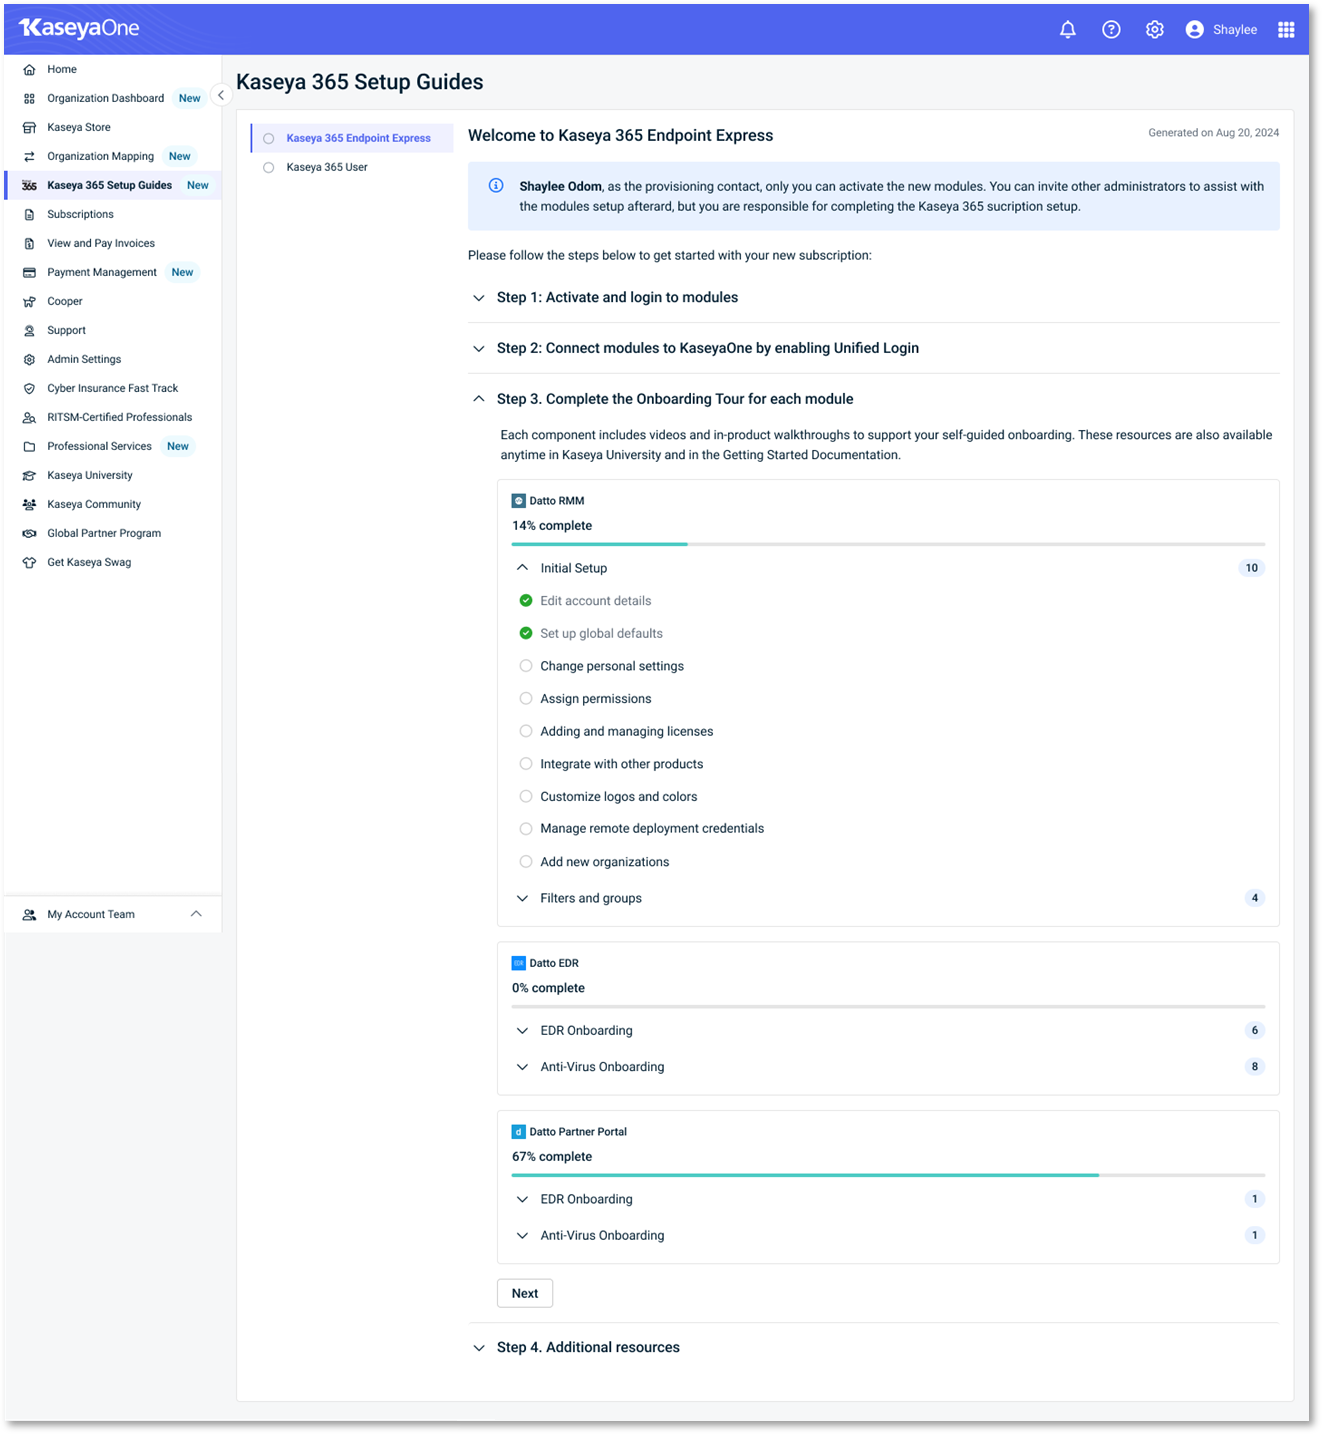
Task: Select the Kaseya 365 User radio button
Action: coord(268,167)
